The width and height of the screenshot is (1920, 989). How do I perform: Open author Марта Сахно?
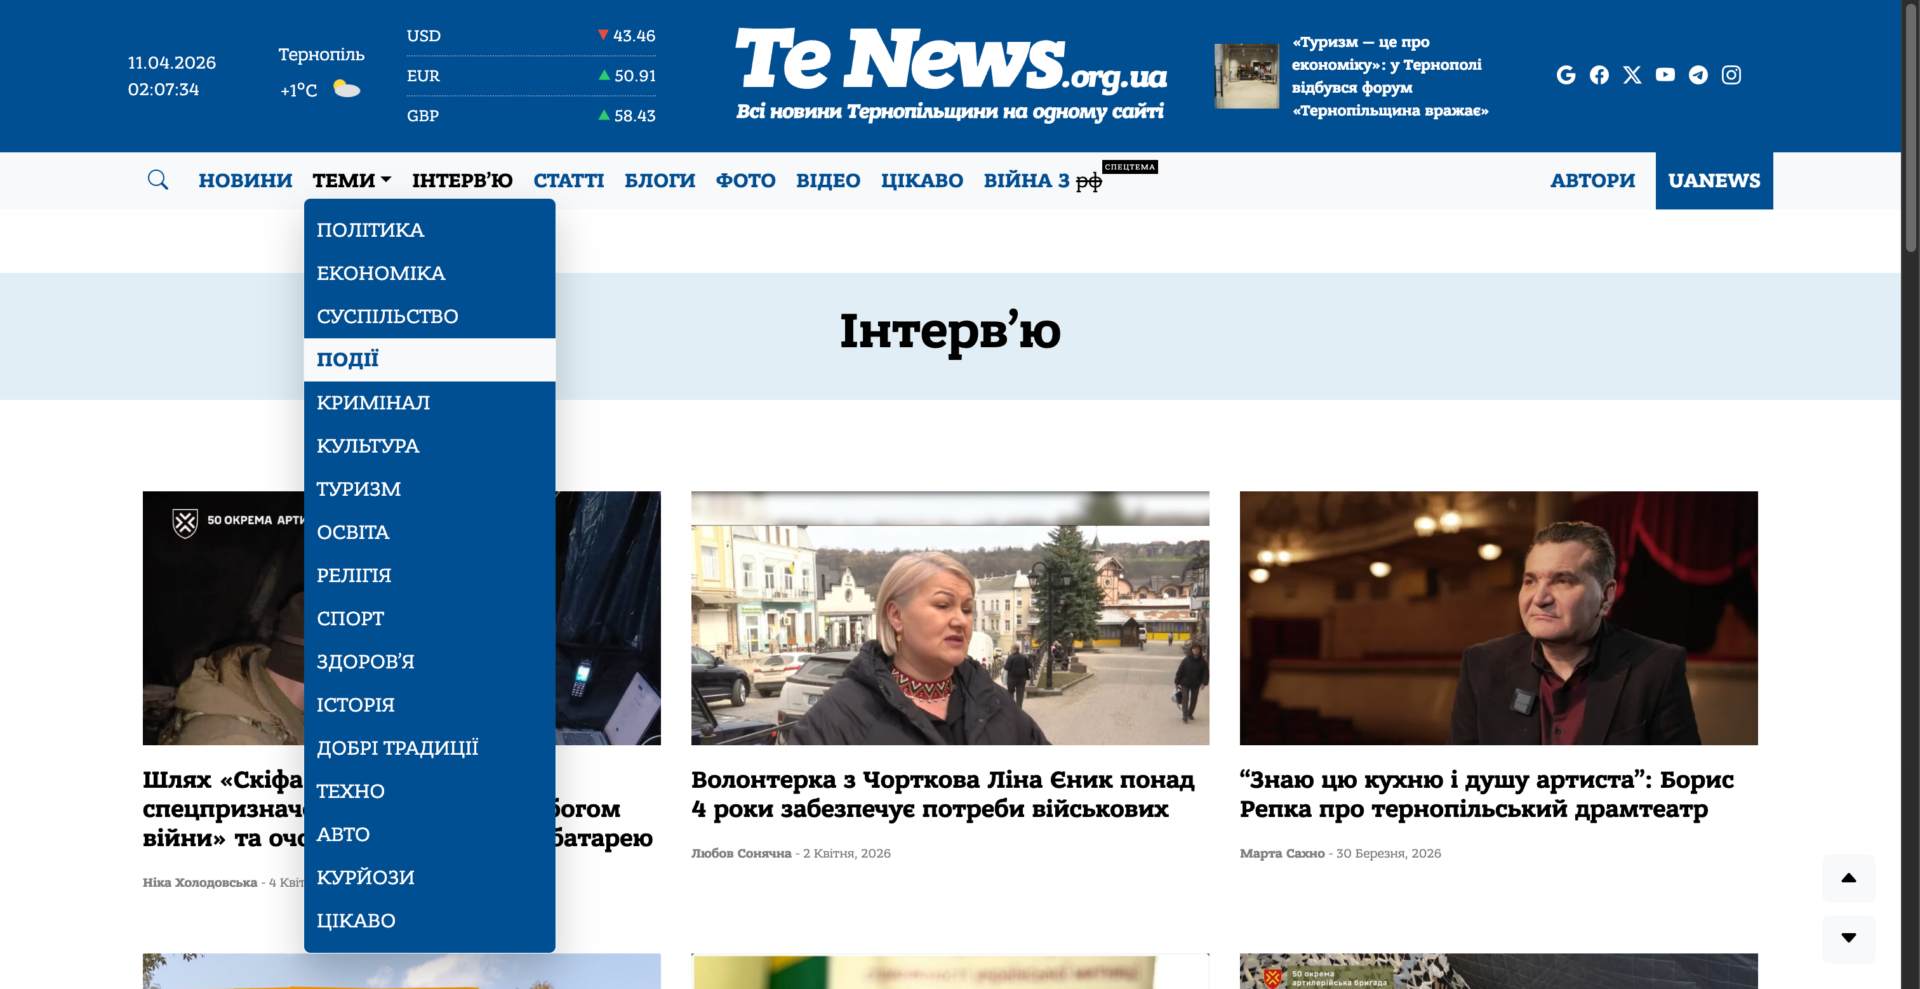click(x=1282, y=853)
